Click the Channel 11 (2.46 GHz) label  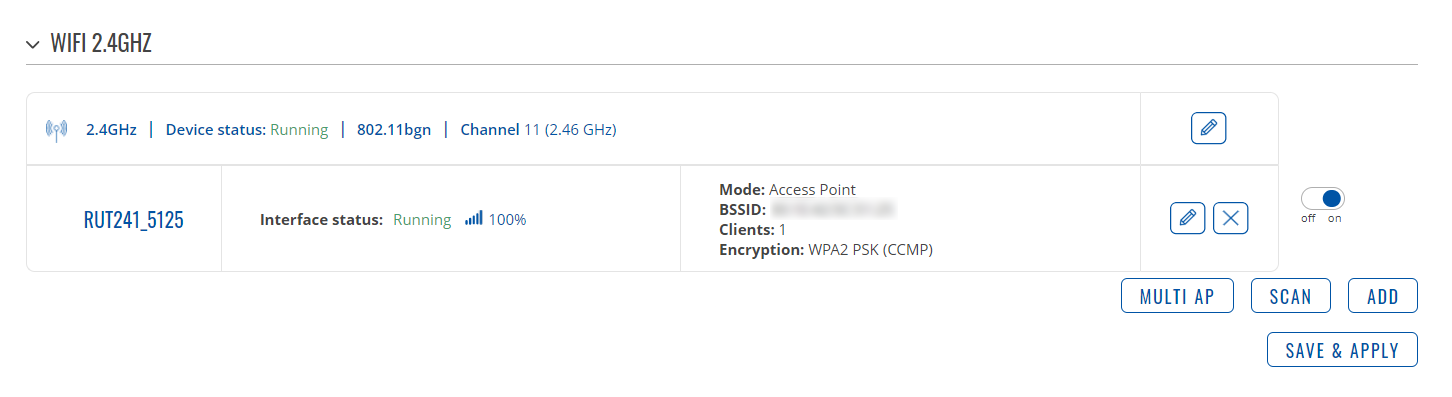538,129
